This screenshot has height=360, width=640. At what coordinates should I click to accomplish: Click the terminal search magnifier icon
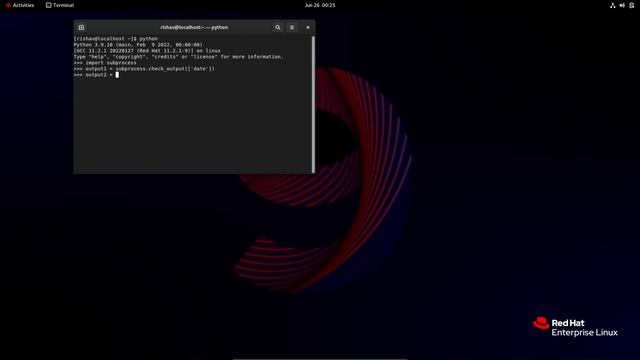coord(278,27)
